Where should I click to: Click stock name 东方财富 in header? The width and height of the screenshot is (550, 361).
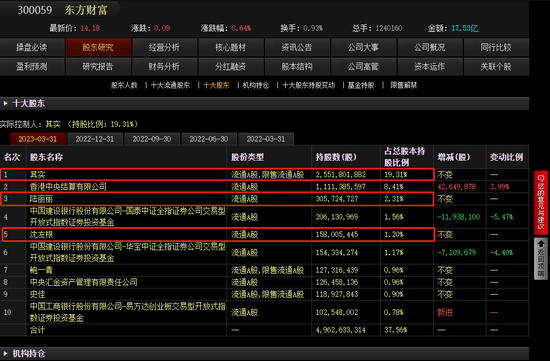(x=86, y=10)
